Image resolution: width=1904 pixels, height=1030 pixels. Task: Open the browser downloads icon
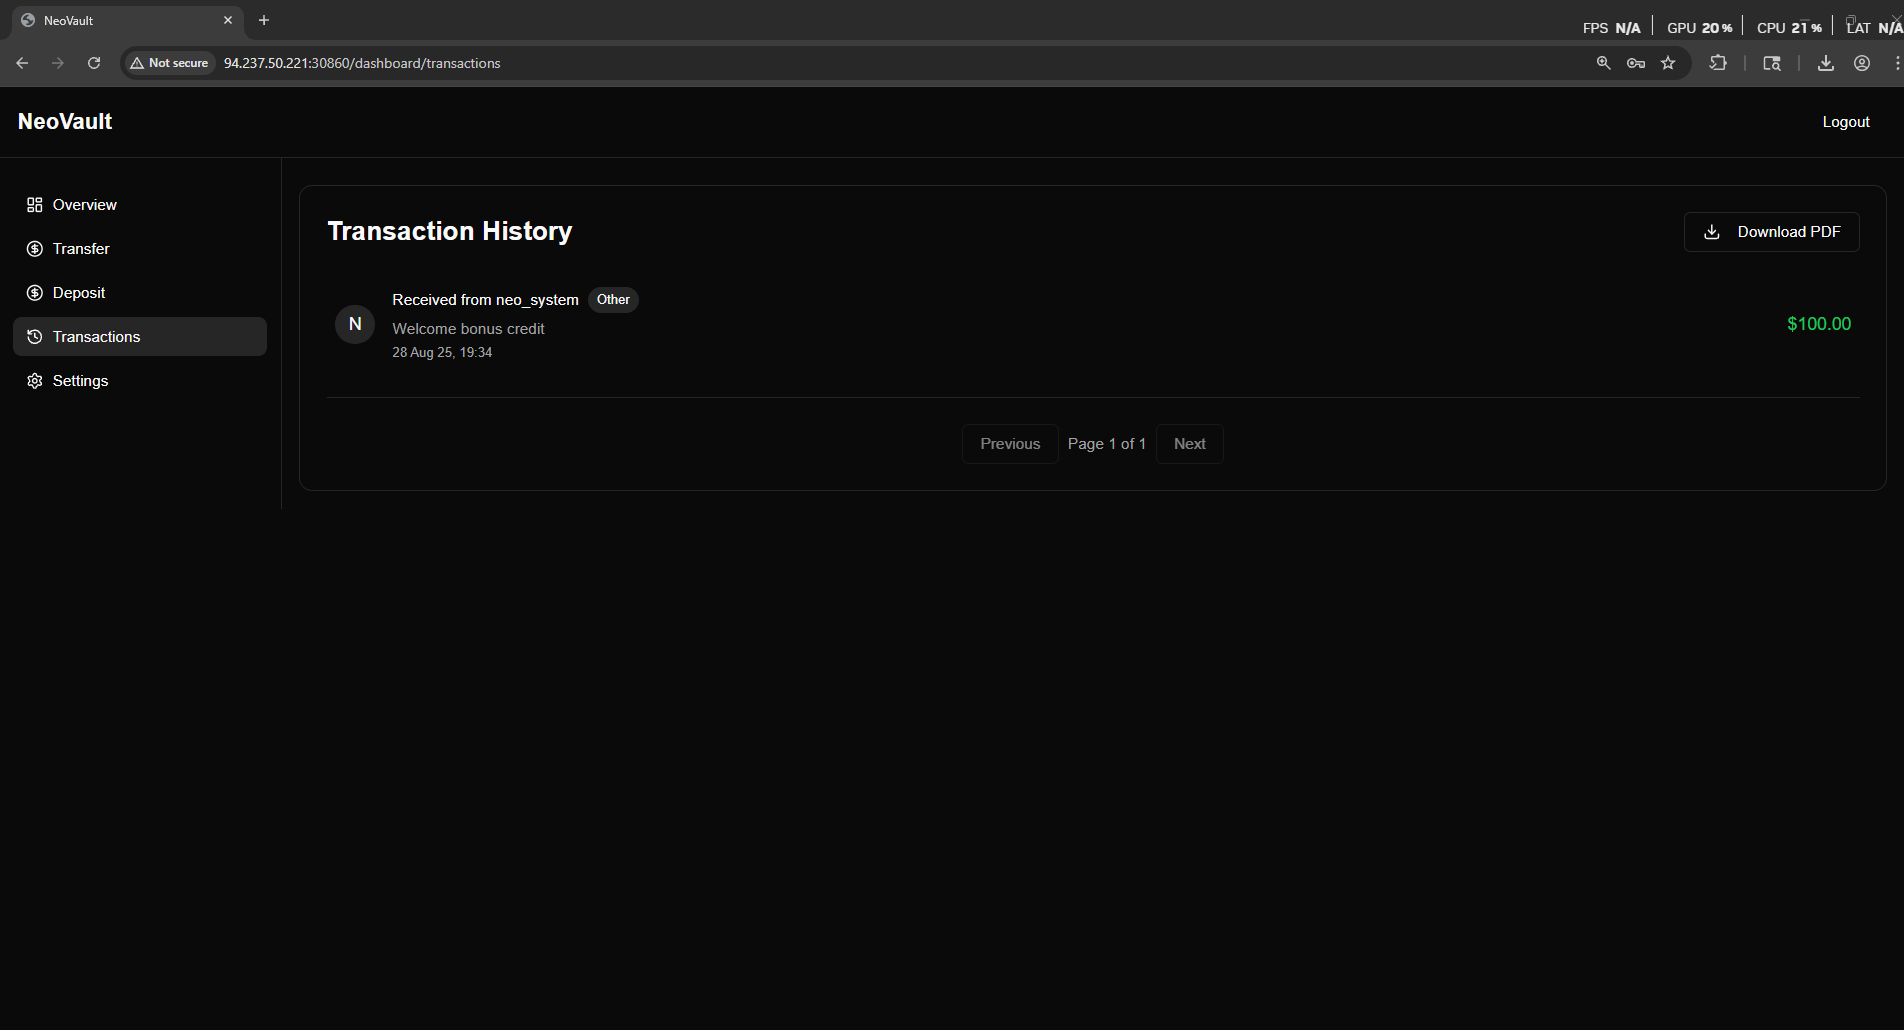tap(1826, 63)
